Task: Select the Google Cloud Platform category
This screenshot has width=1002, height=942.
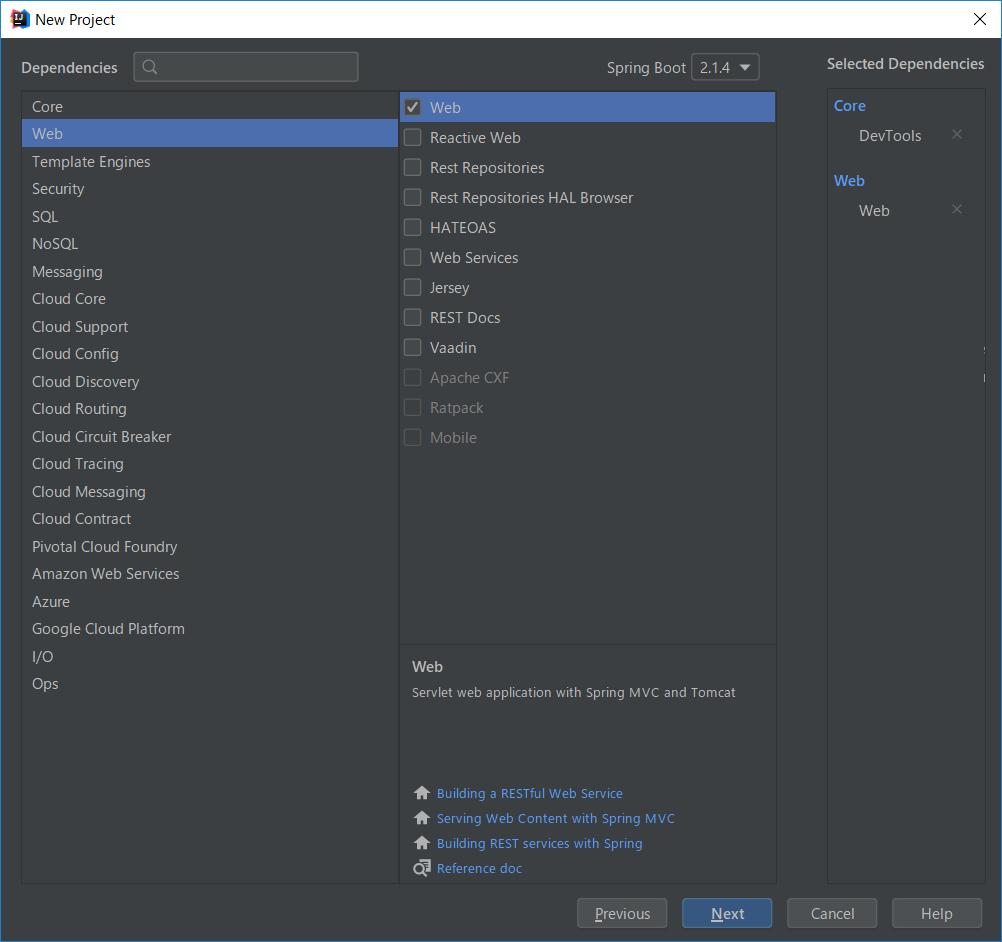Action: click(x=210, y=629)
